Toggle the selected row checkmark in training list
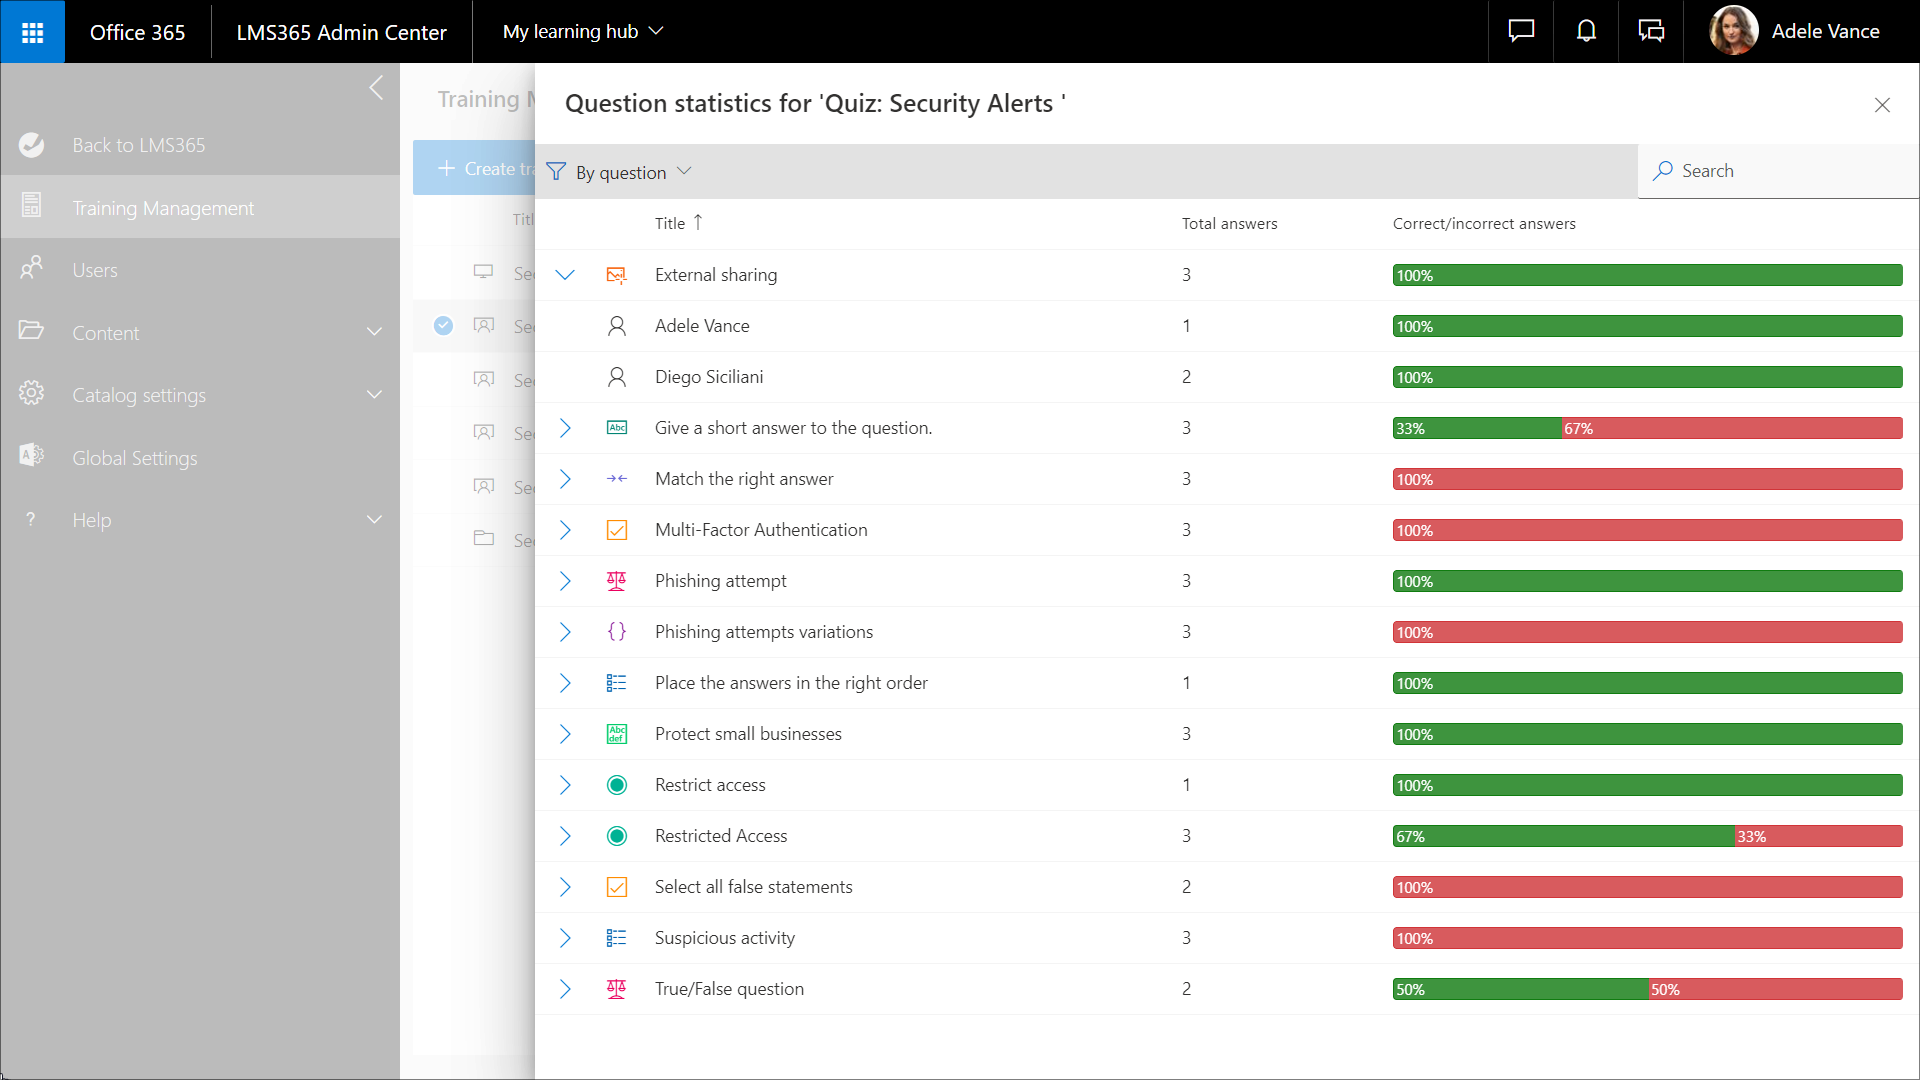 (x=443, y=326)
